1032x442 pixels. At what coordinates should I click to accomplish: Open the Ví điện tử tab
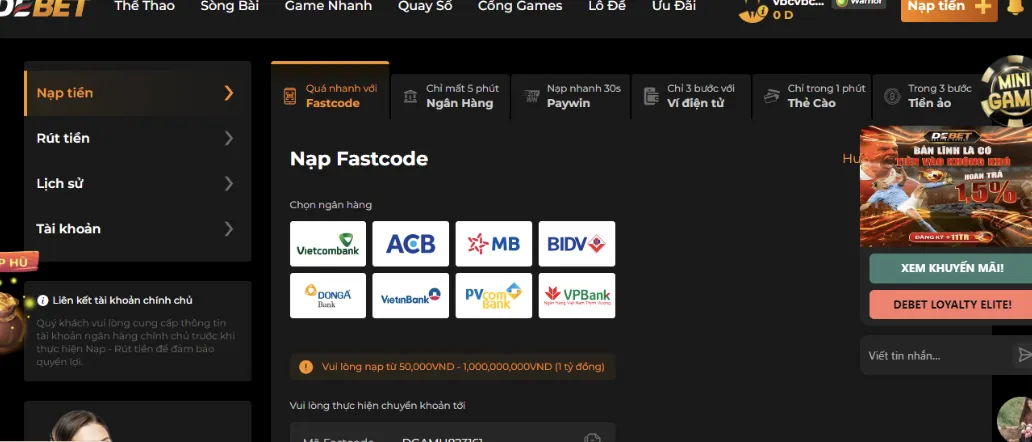pos(690,96)
